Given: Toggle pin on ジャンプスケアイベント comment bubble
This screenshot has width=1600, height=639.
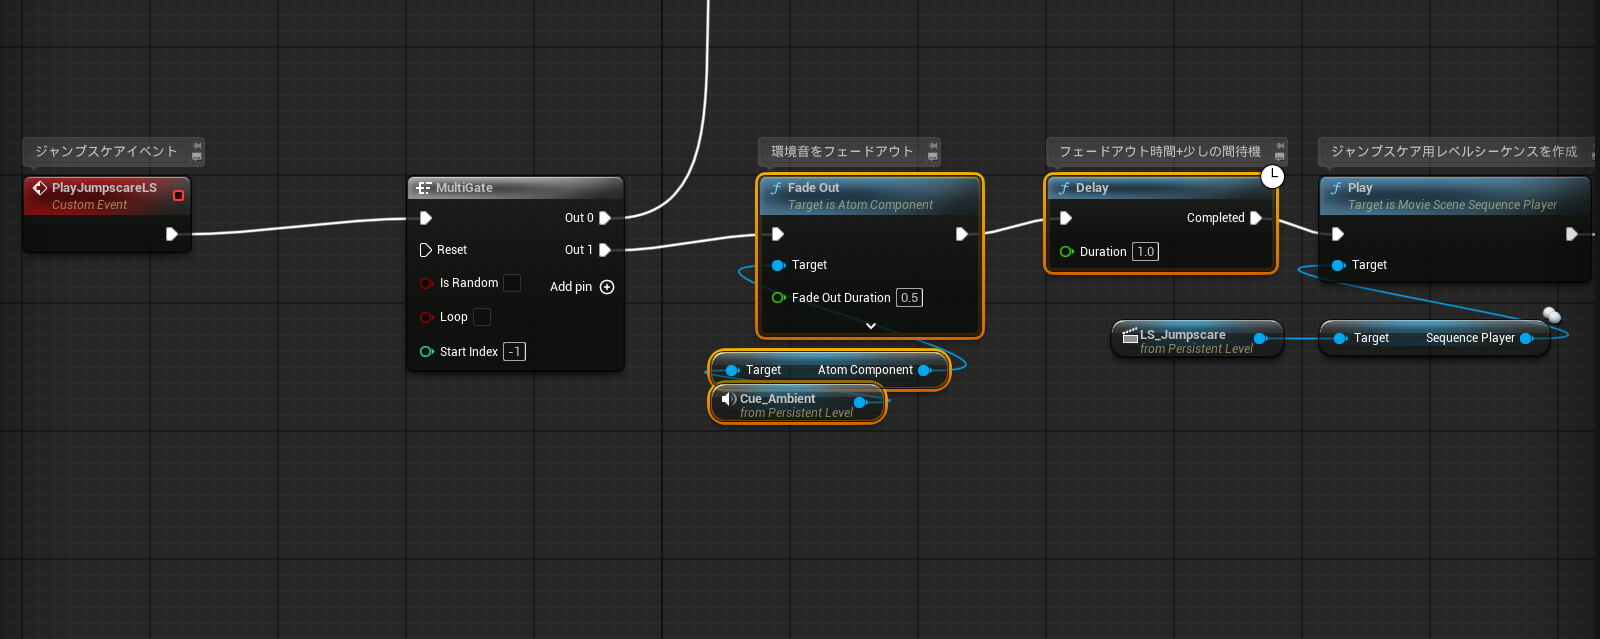Looking at the screenshot, I should coord(197,146).
